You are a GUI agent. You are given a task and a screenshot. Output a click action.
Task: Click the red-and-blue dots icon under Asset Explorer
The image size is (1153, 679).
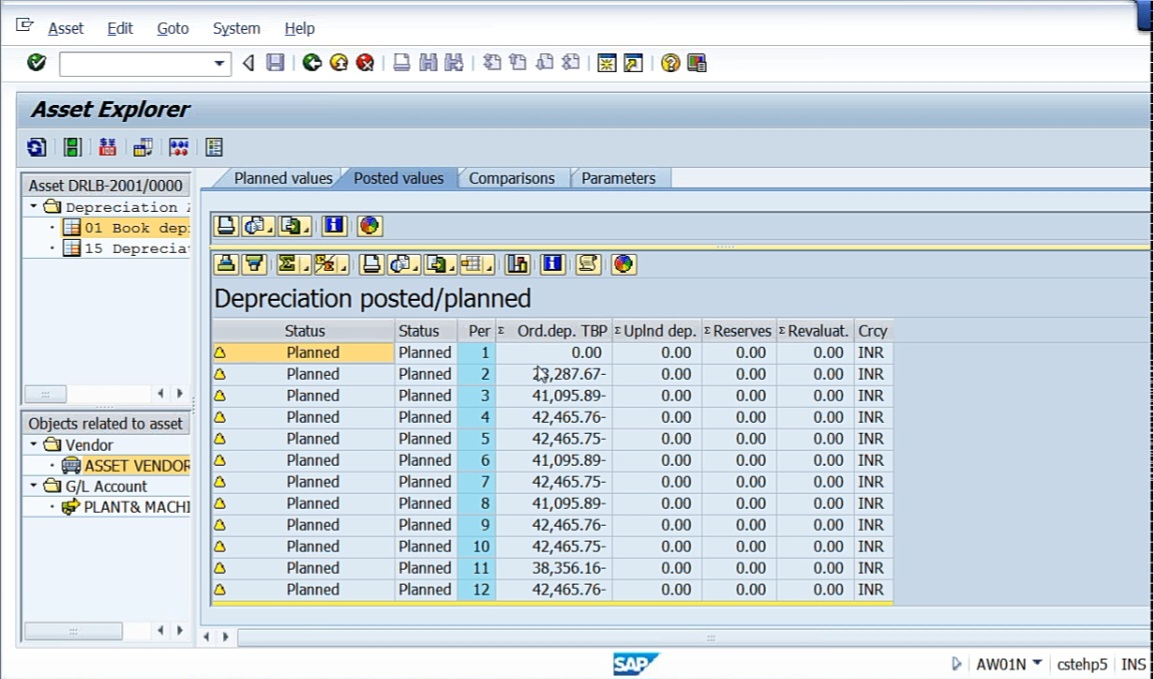tap(179, 147)
